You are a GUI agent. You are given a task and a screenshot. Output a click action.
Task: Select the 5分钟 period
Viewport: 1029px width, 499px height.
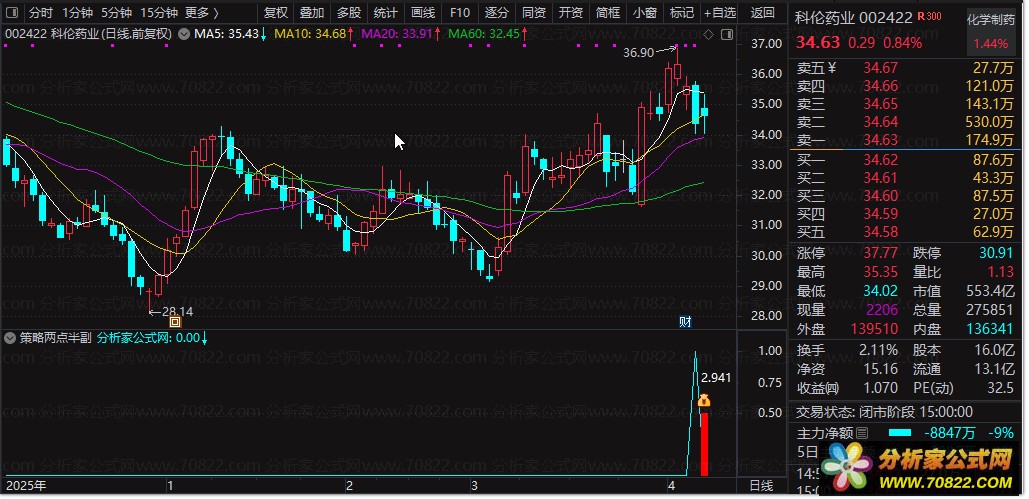(x=117, y=12)
